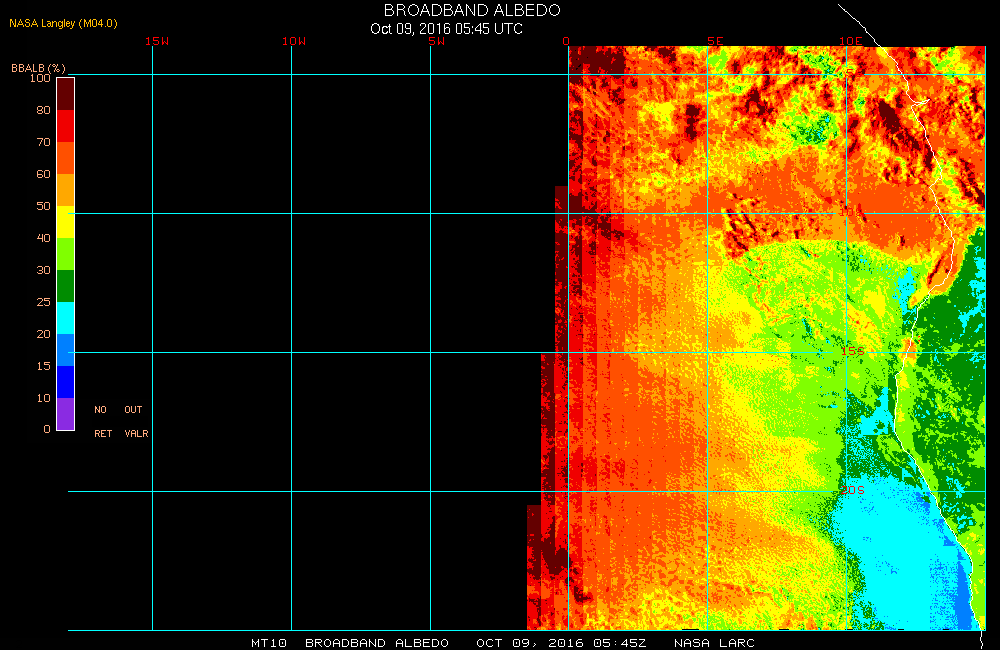Select the 10E longitude label
Viewport: 1000px width, 650px height.
(850, 41)
